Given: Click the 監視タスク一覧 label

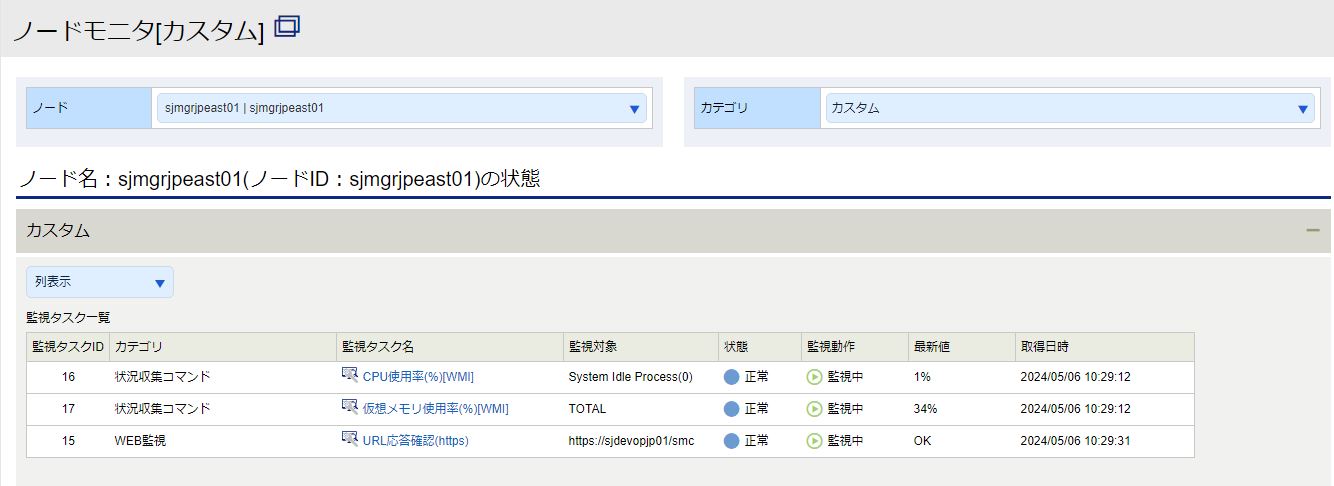Looking at the screenshot, I should click(x=68, y=317).
